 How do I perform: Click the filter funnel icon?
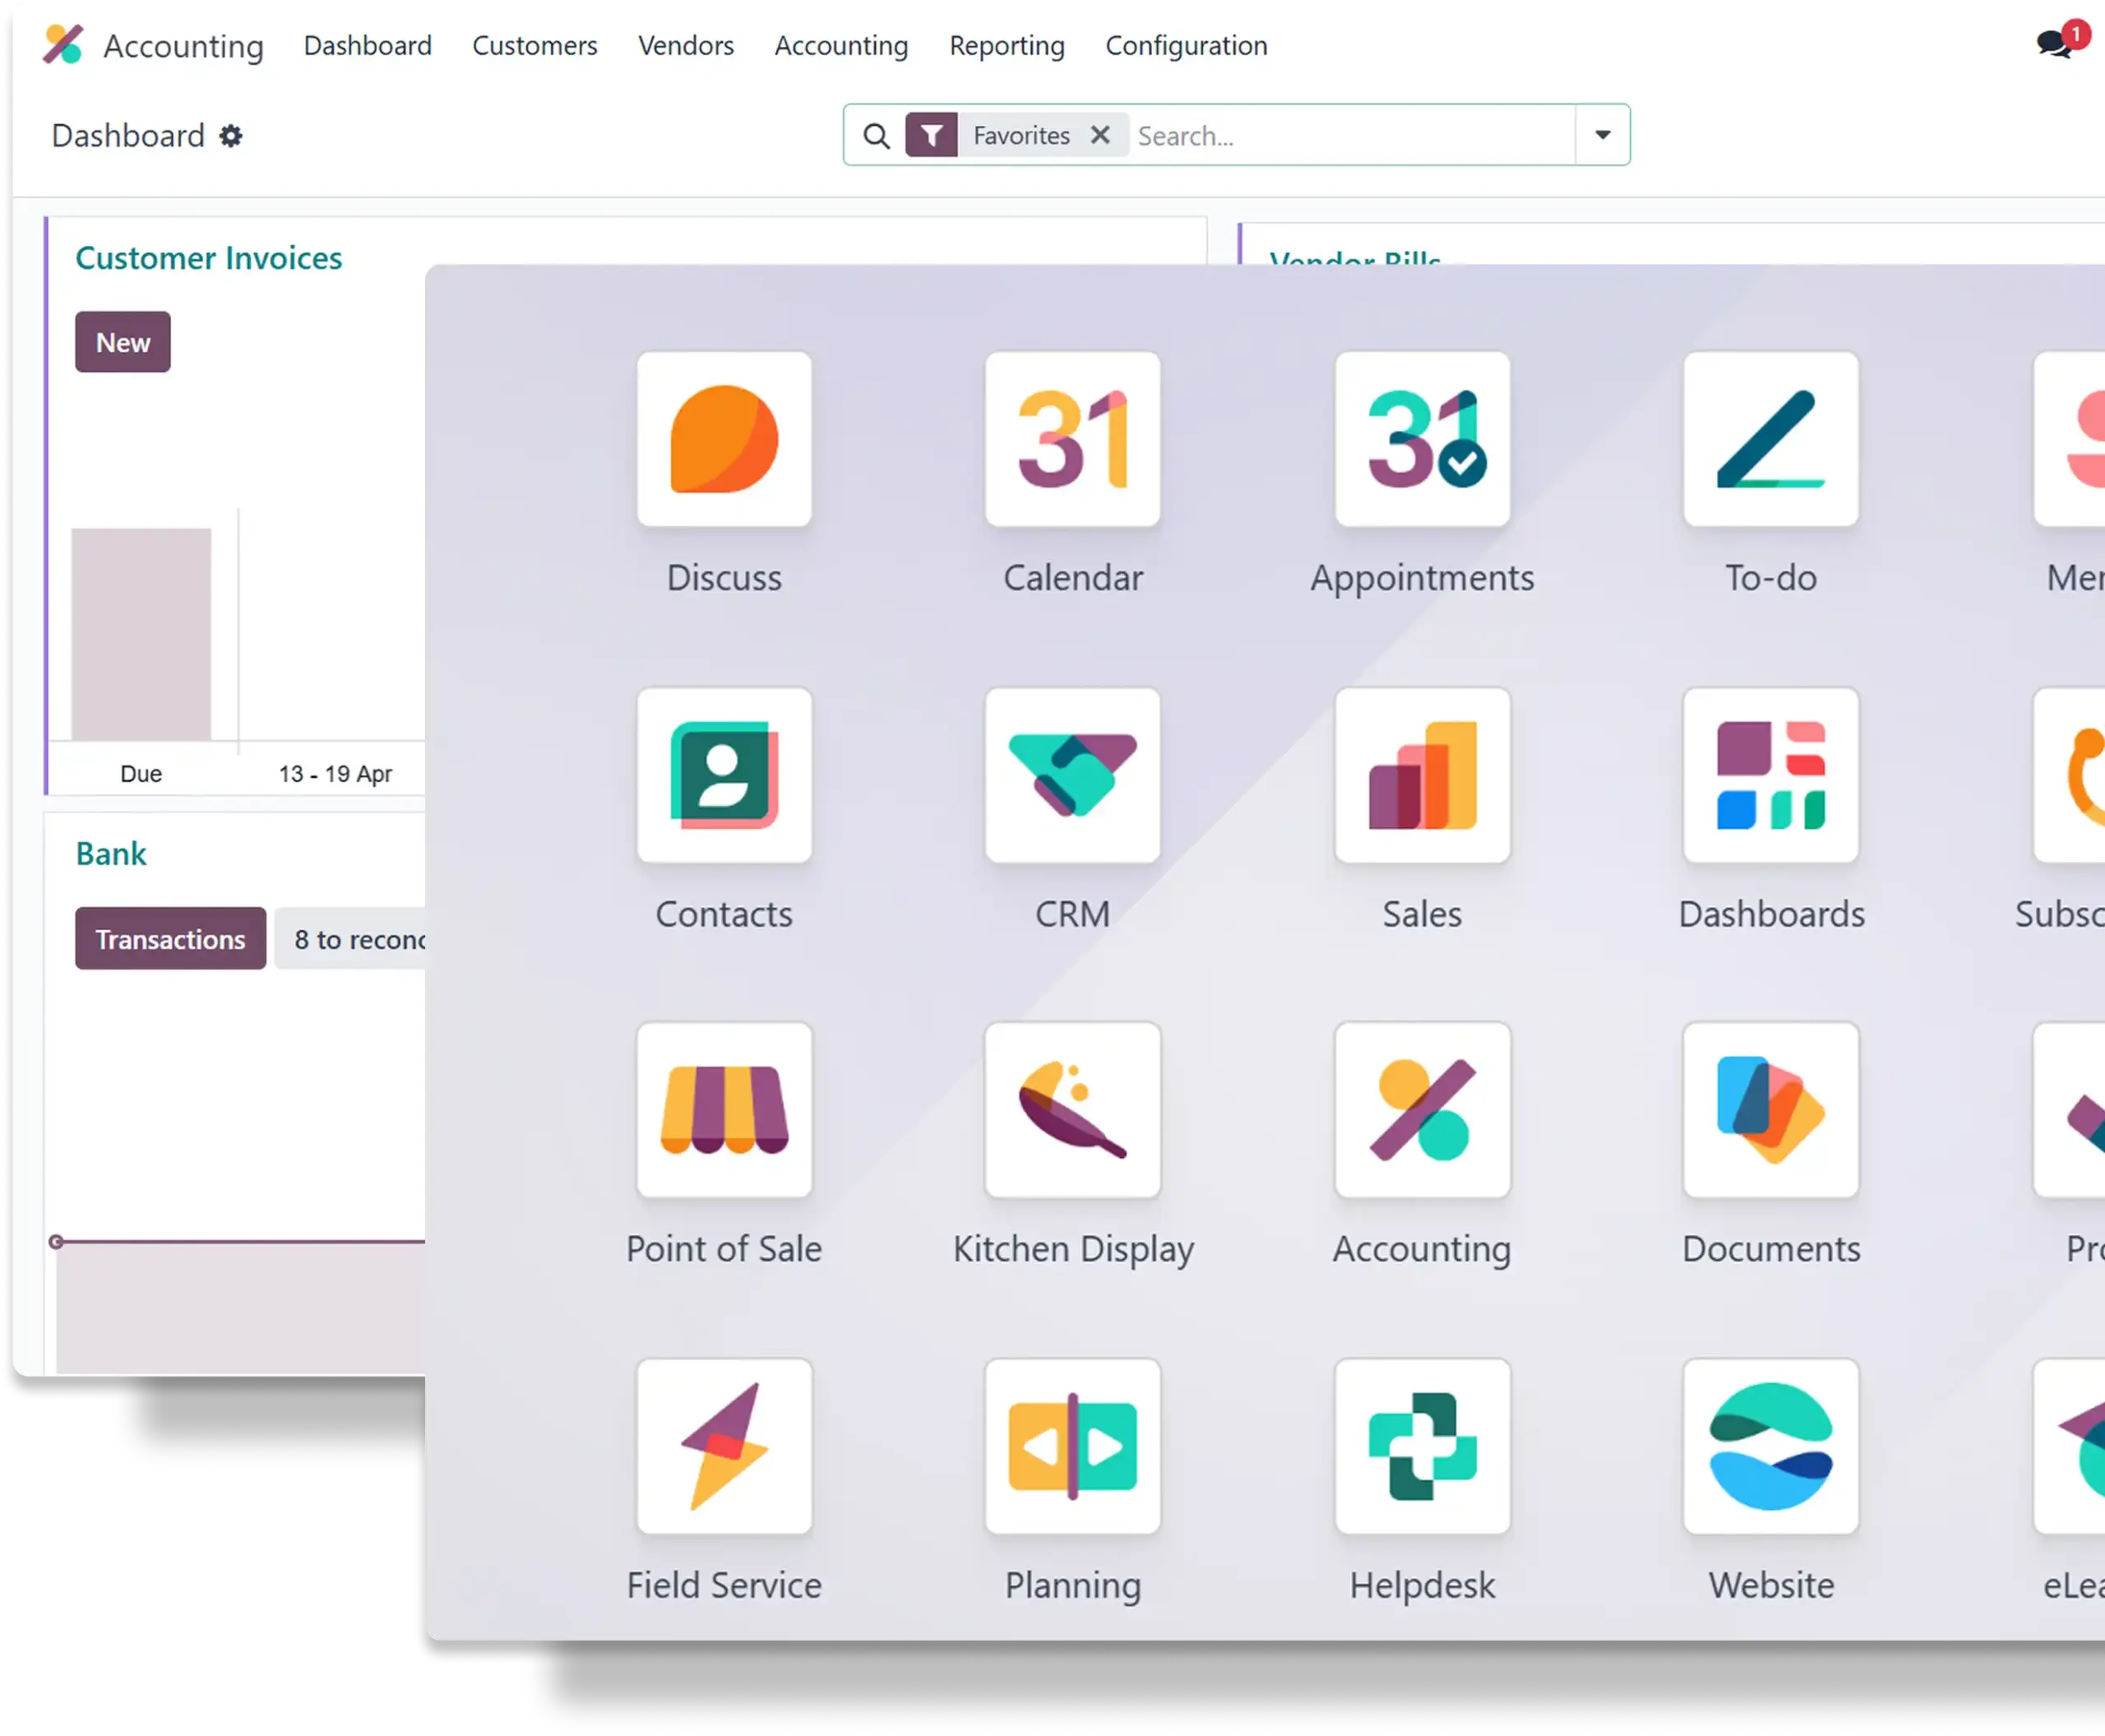pyautogui.click(x=931, y=135)
